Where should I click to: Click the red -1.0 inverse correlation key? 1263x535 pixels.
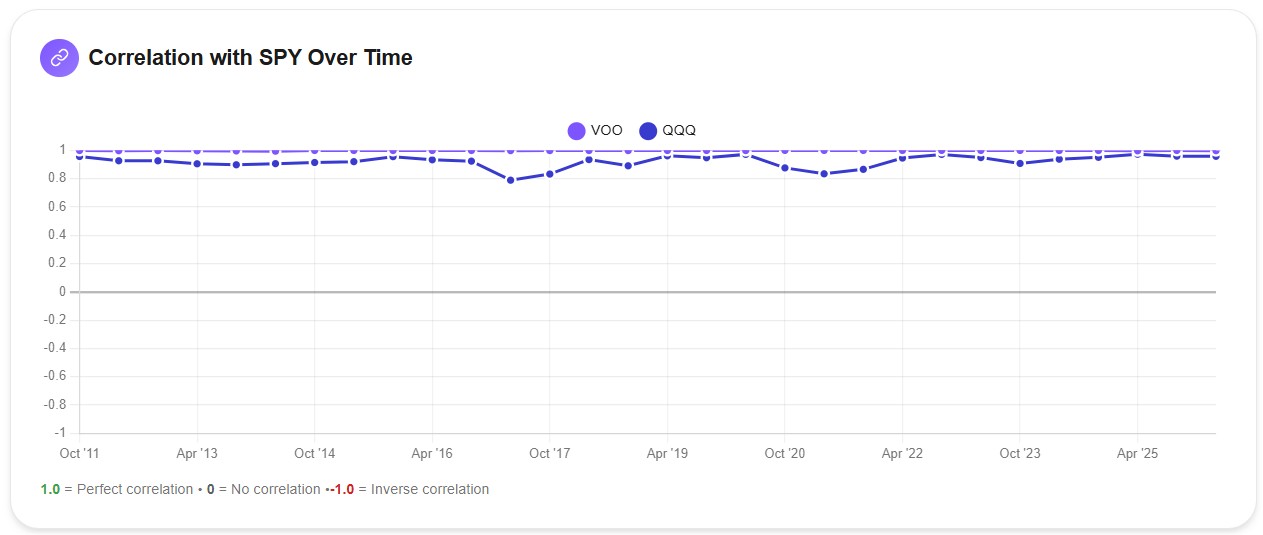338,490
